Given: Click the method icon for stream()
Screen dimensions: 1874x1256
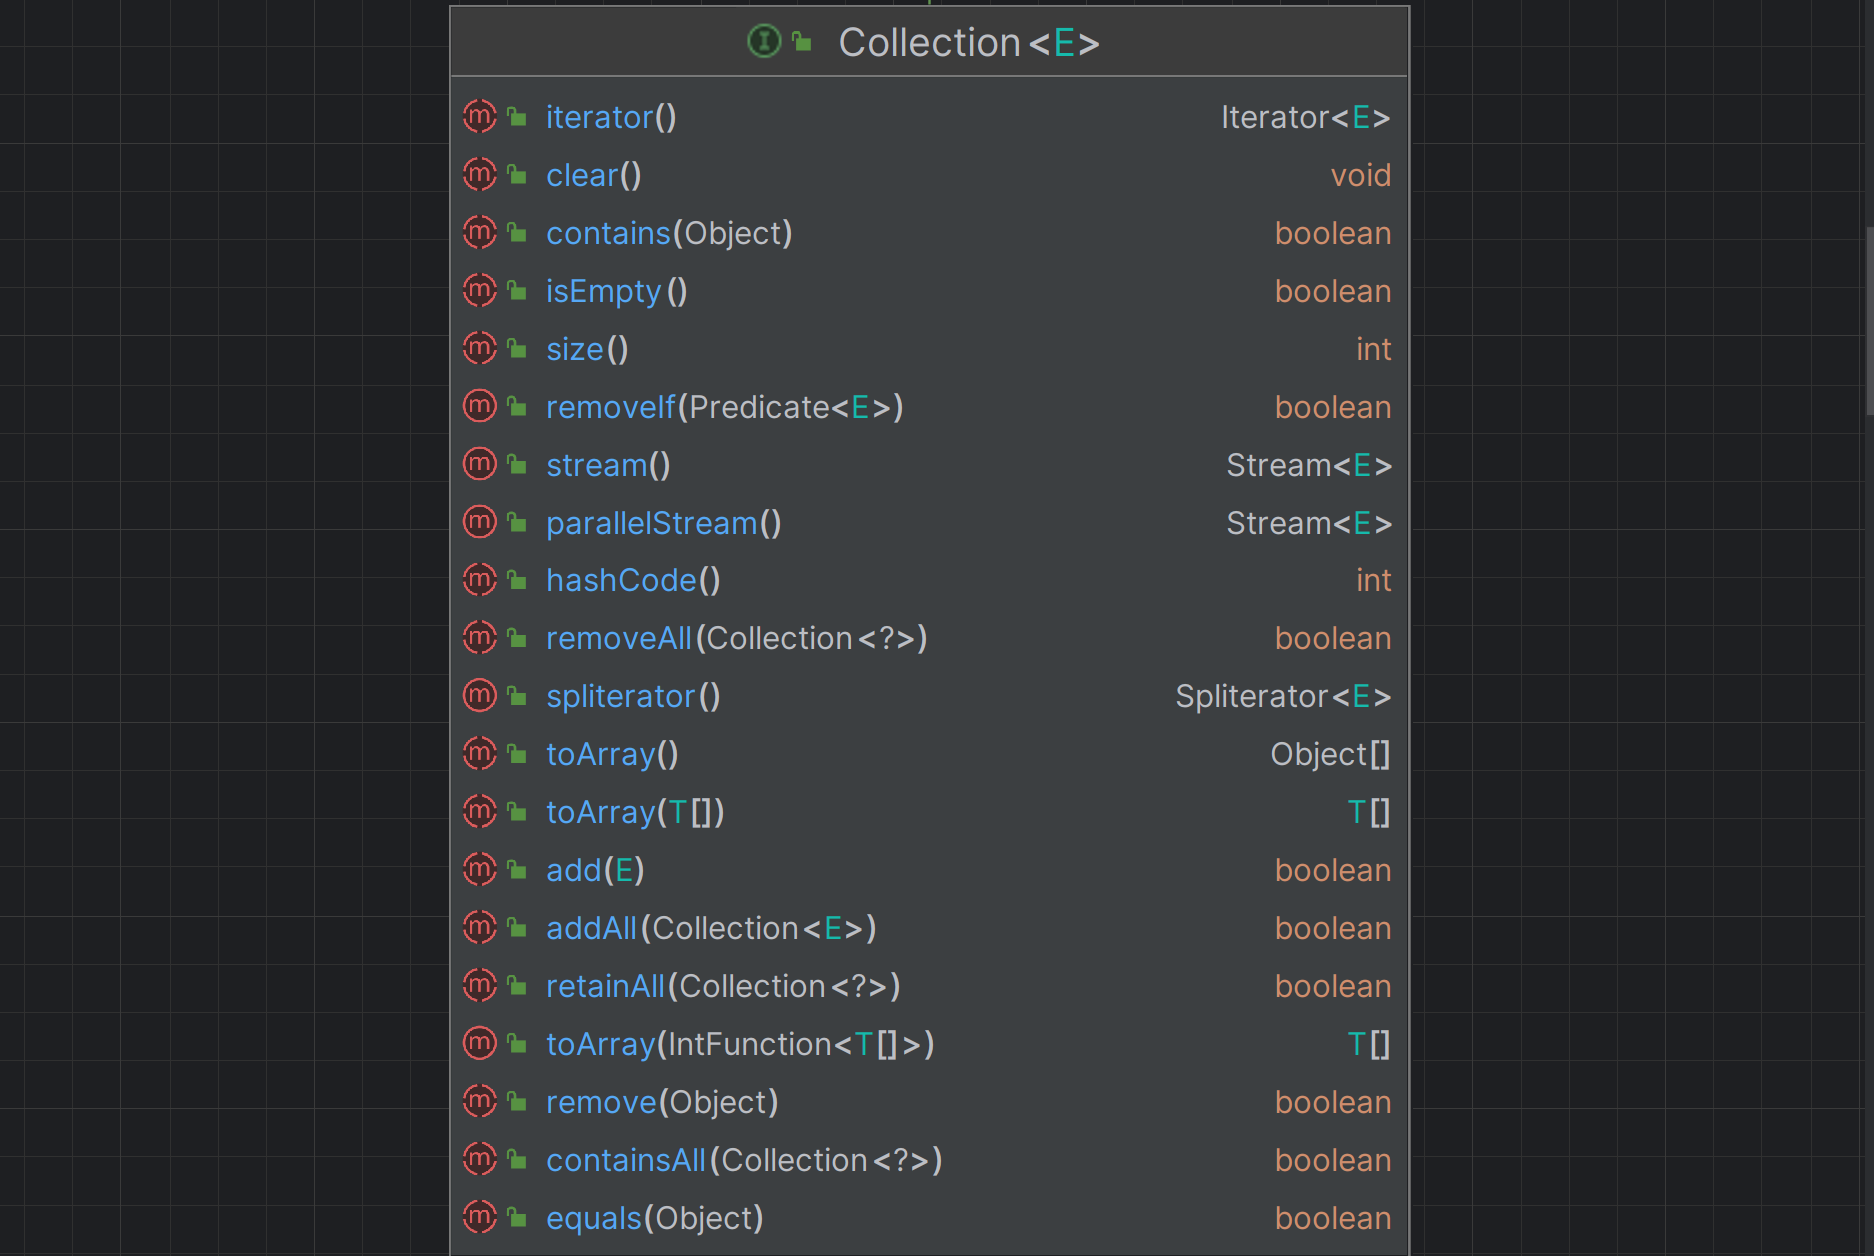Looking at the screenshot, I should [x=480, y=465].
